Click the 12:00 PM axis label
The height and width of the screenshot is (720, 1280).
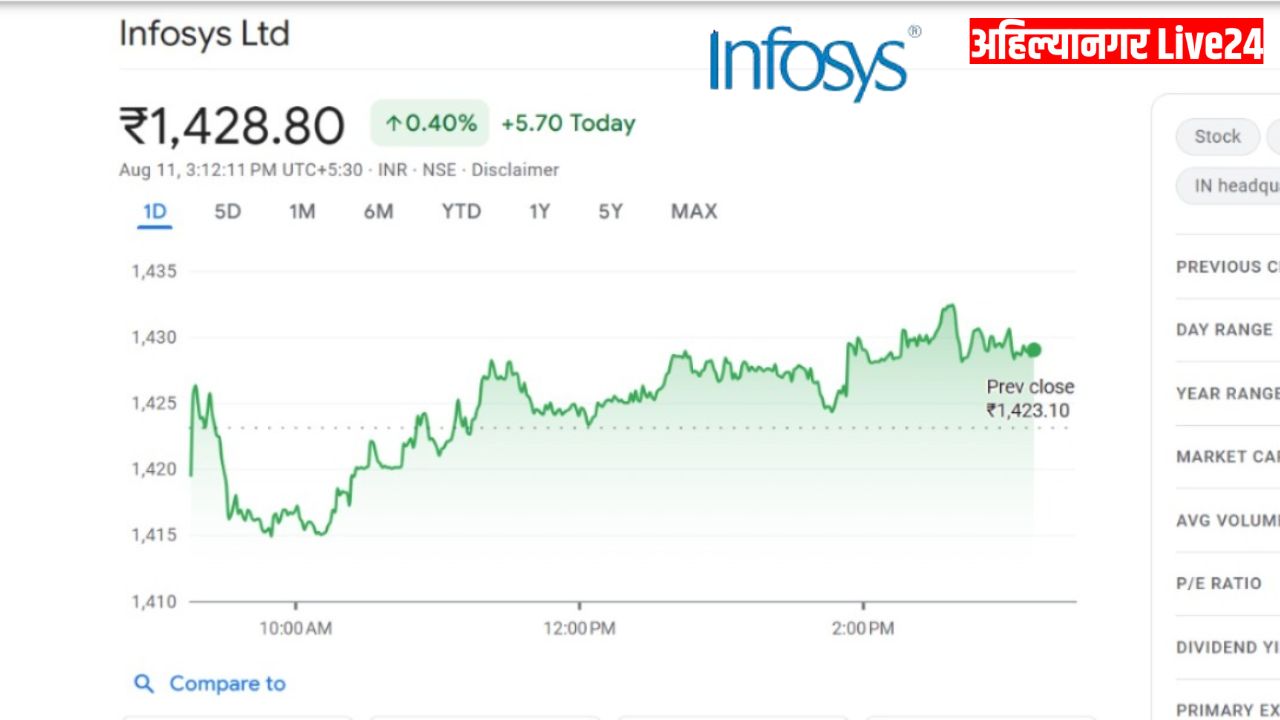click(x=580, y=629)
